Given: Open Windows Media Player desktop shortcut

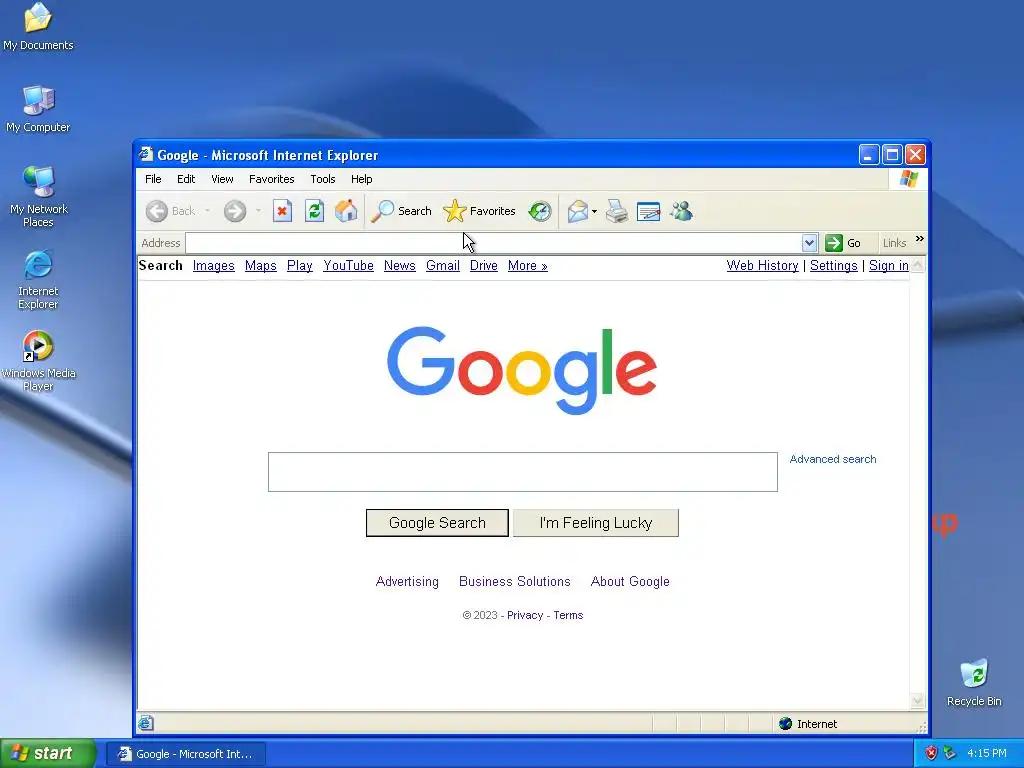Looking at the screenshot, I should tap(38, 360).
